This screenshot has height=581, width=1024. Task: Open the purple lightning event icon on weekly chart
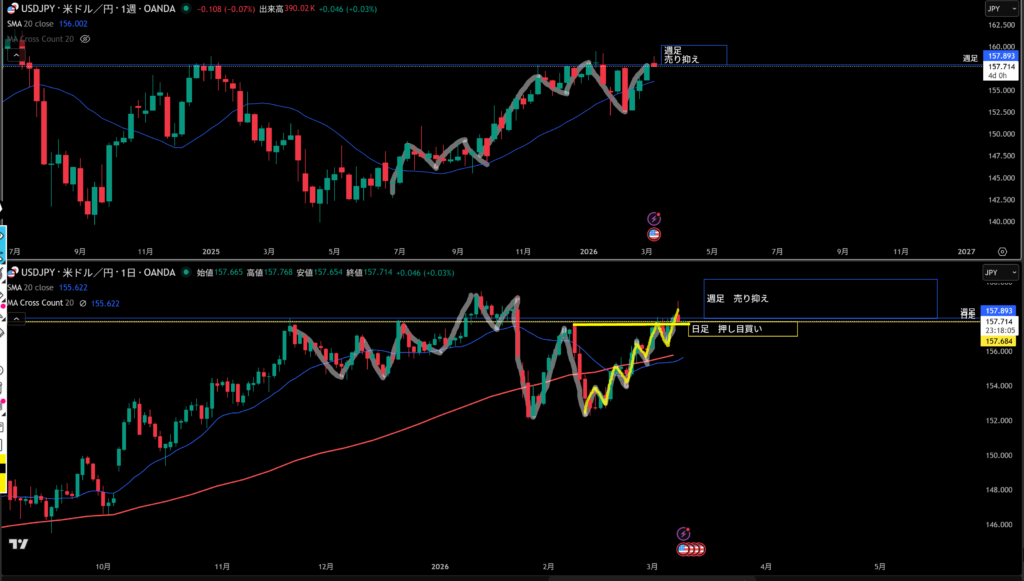[654, 218]
